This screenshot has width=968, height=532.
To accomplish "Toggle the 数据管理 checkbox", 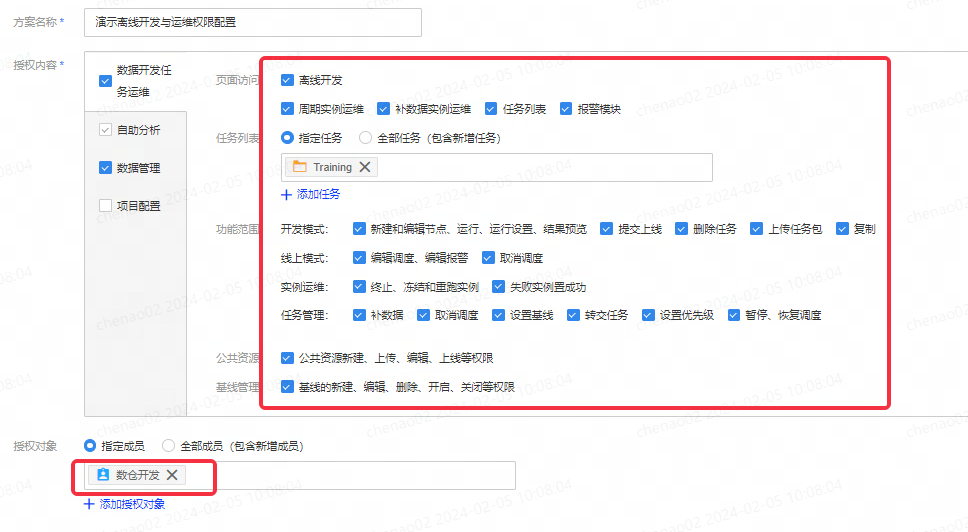I will pos(106,168).
